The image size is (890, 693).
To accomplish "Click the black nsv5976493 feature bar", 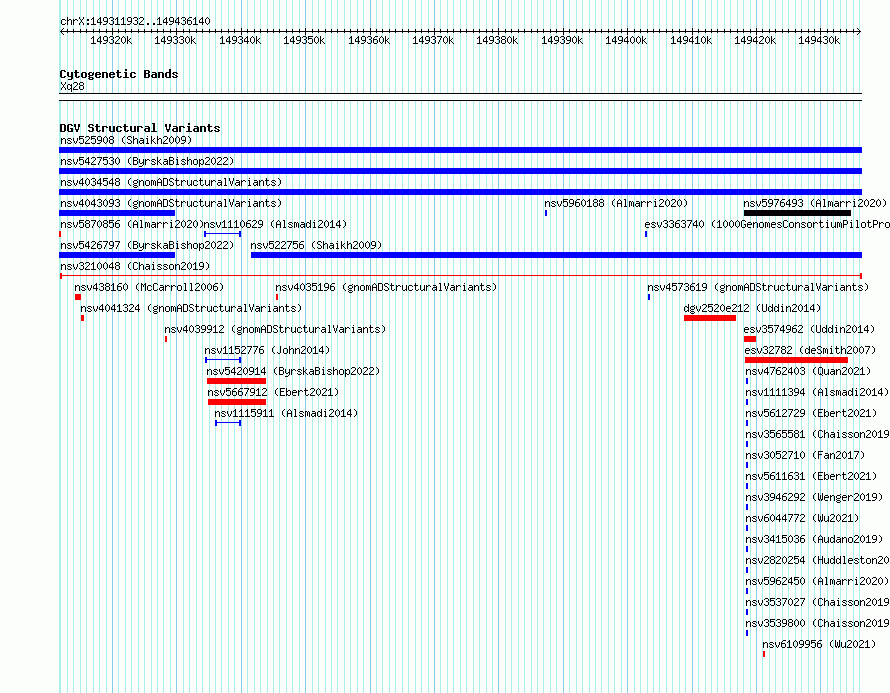I will 797,213.
